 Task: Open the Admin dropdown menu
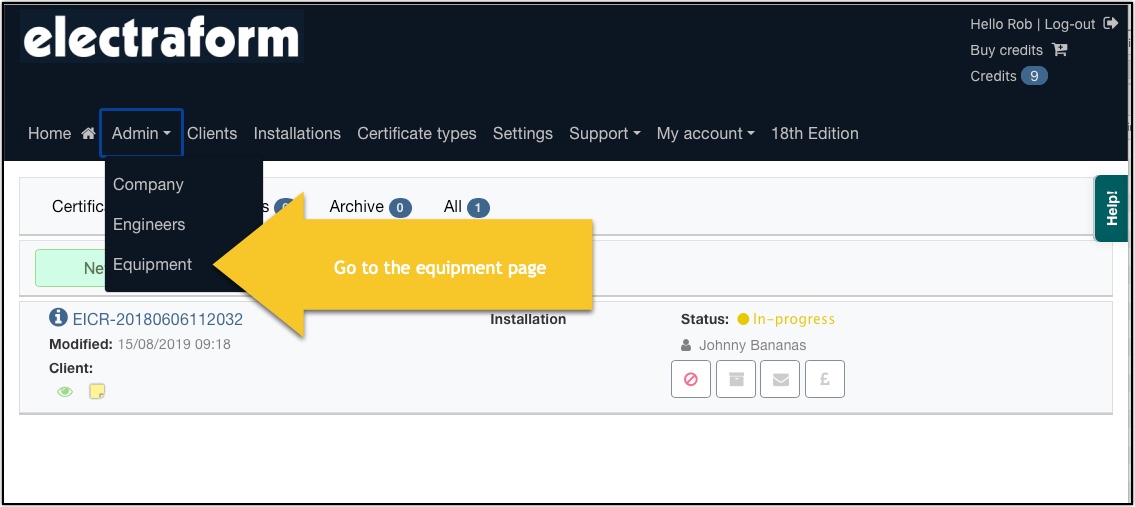point(141,133)
